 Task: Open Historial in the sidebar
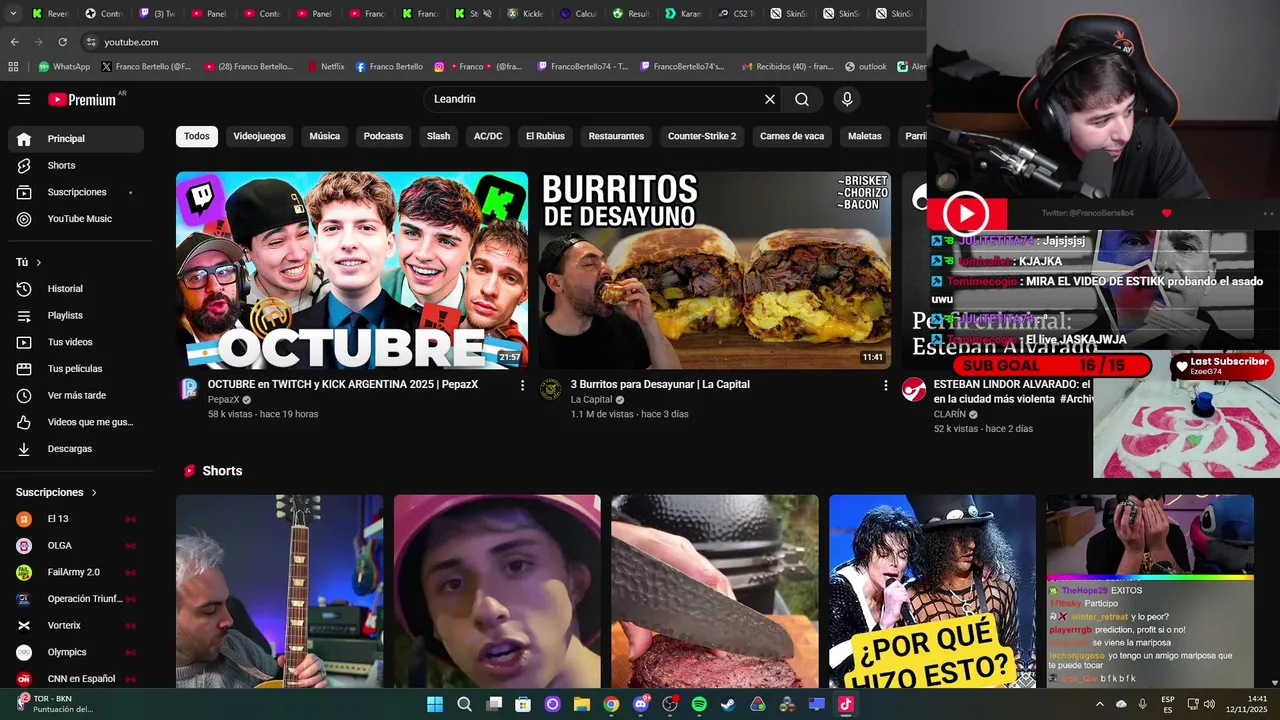76,289
